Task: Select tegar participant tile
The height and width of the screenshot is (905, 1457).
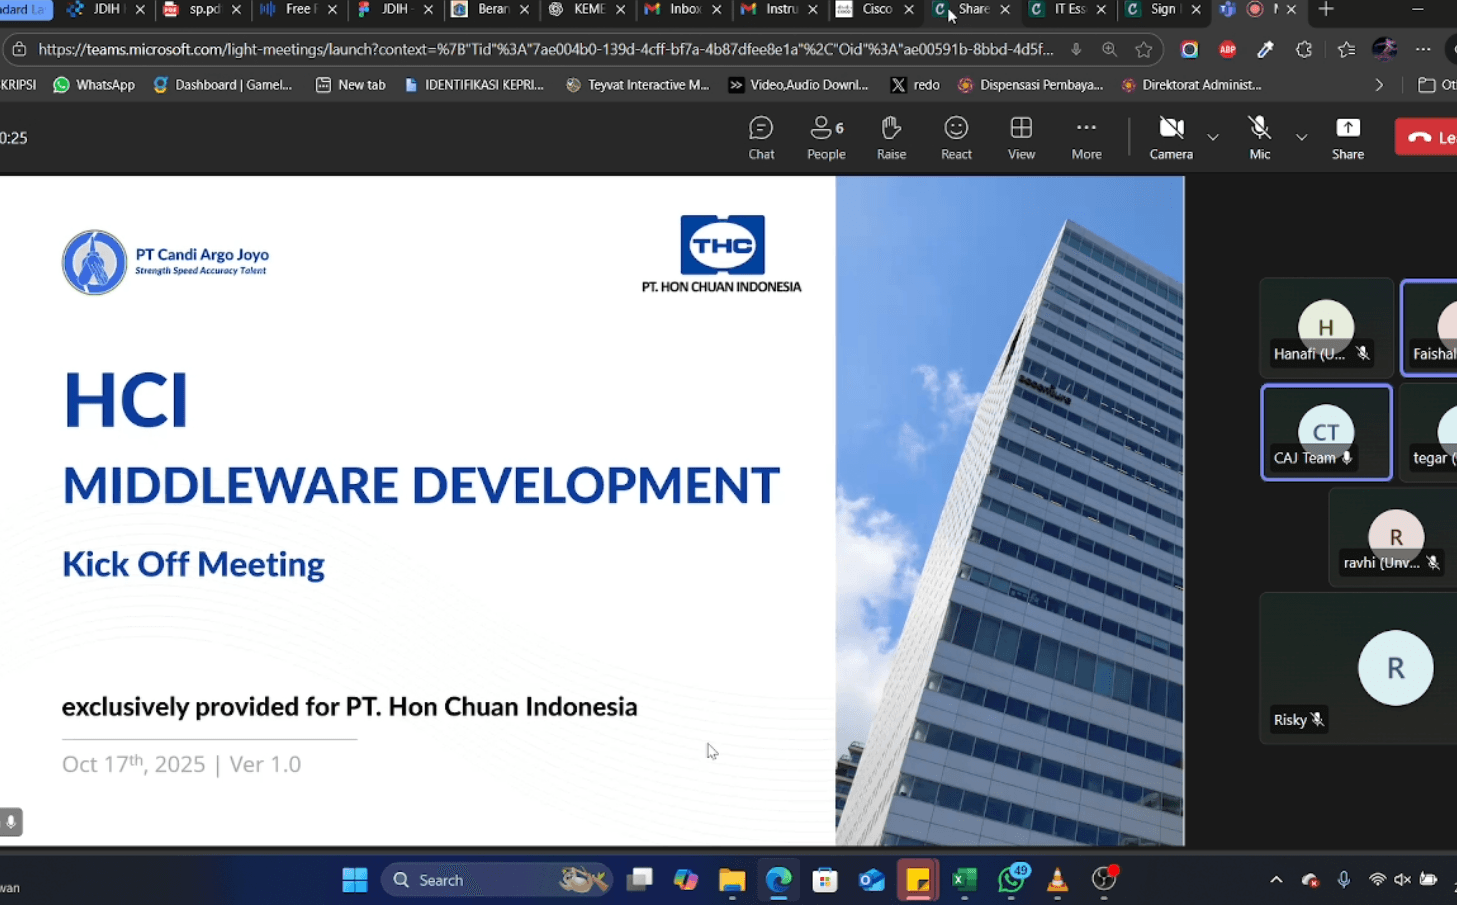Action: click(1430, 432)
